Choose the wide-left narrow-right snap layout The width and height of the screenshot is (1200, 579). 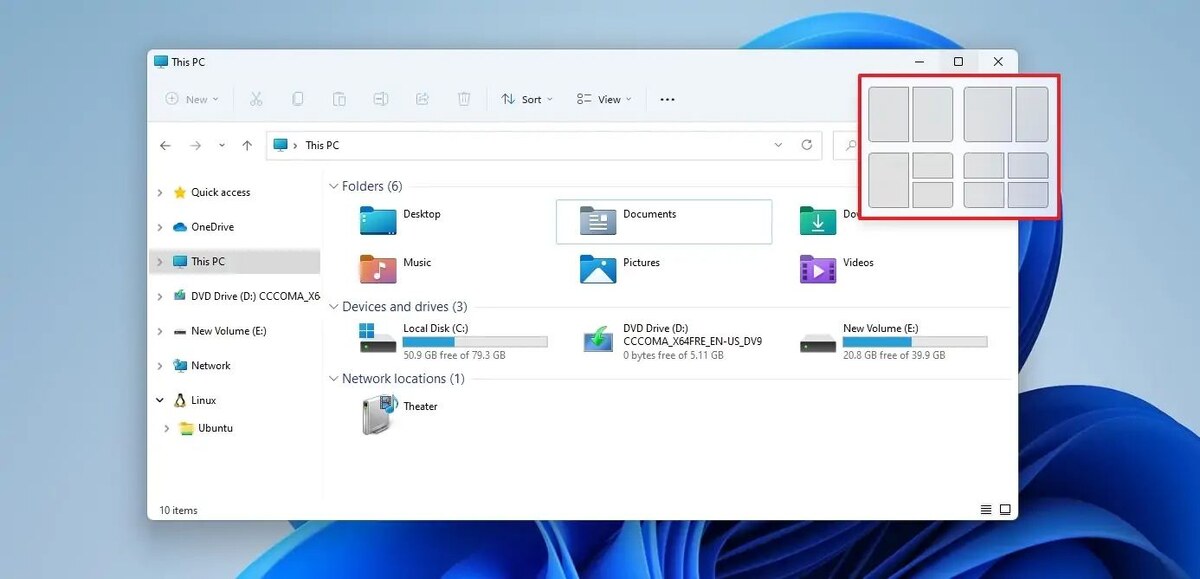[x=1006, y=114]
